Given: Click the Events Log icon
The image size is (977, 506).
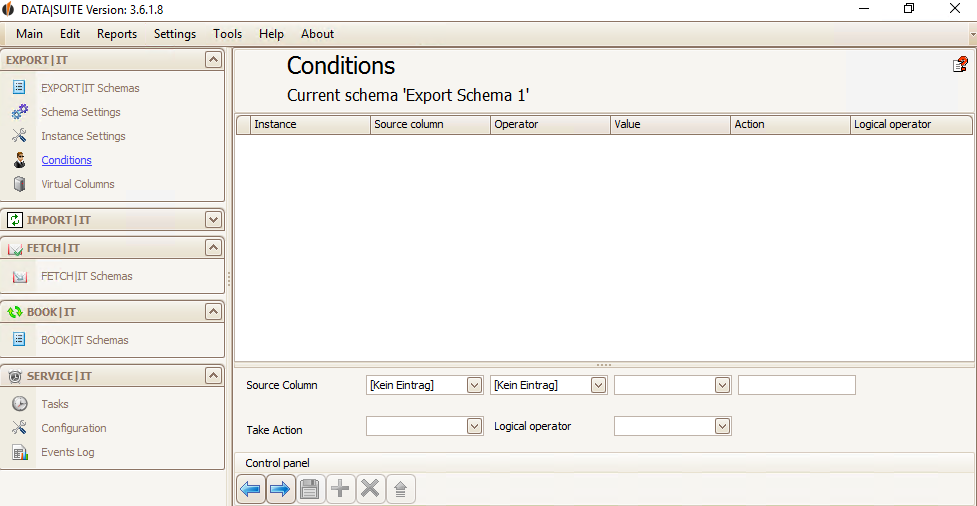Looking at the screenshot, I should (20, 452).
